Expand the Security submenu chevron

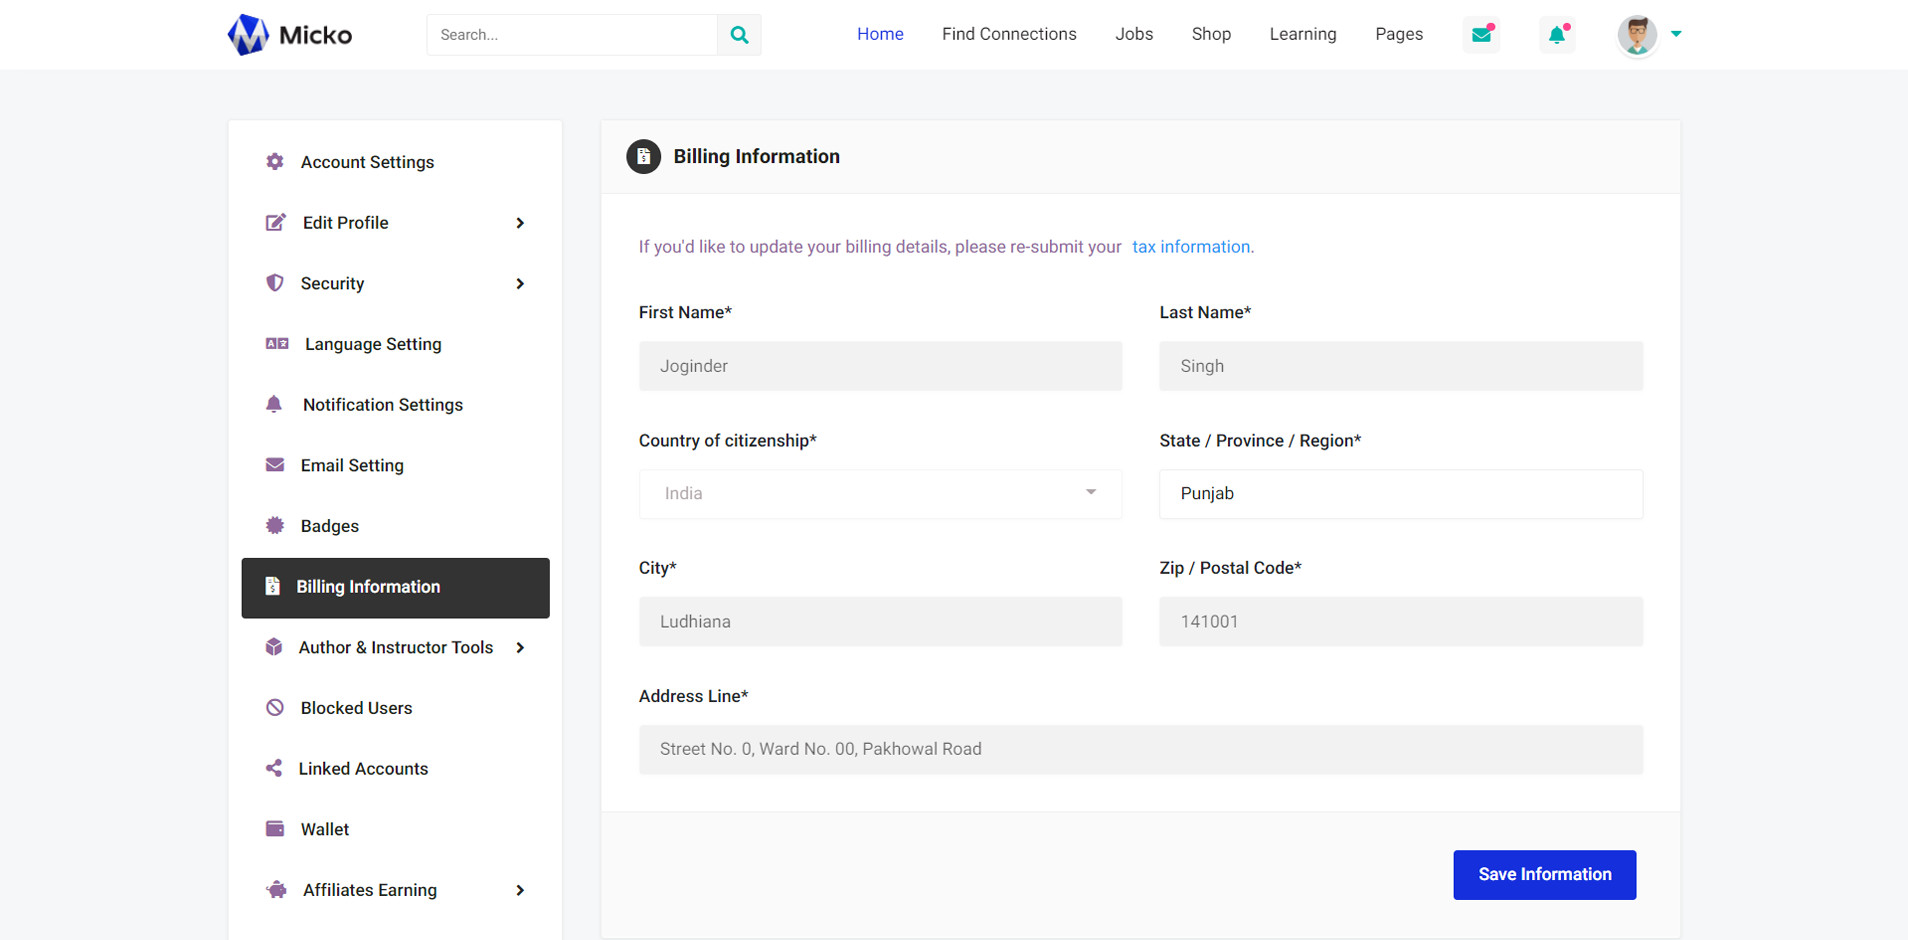(x=520, y=284)
